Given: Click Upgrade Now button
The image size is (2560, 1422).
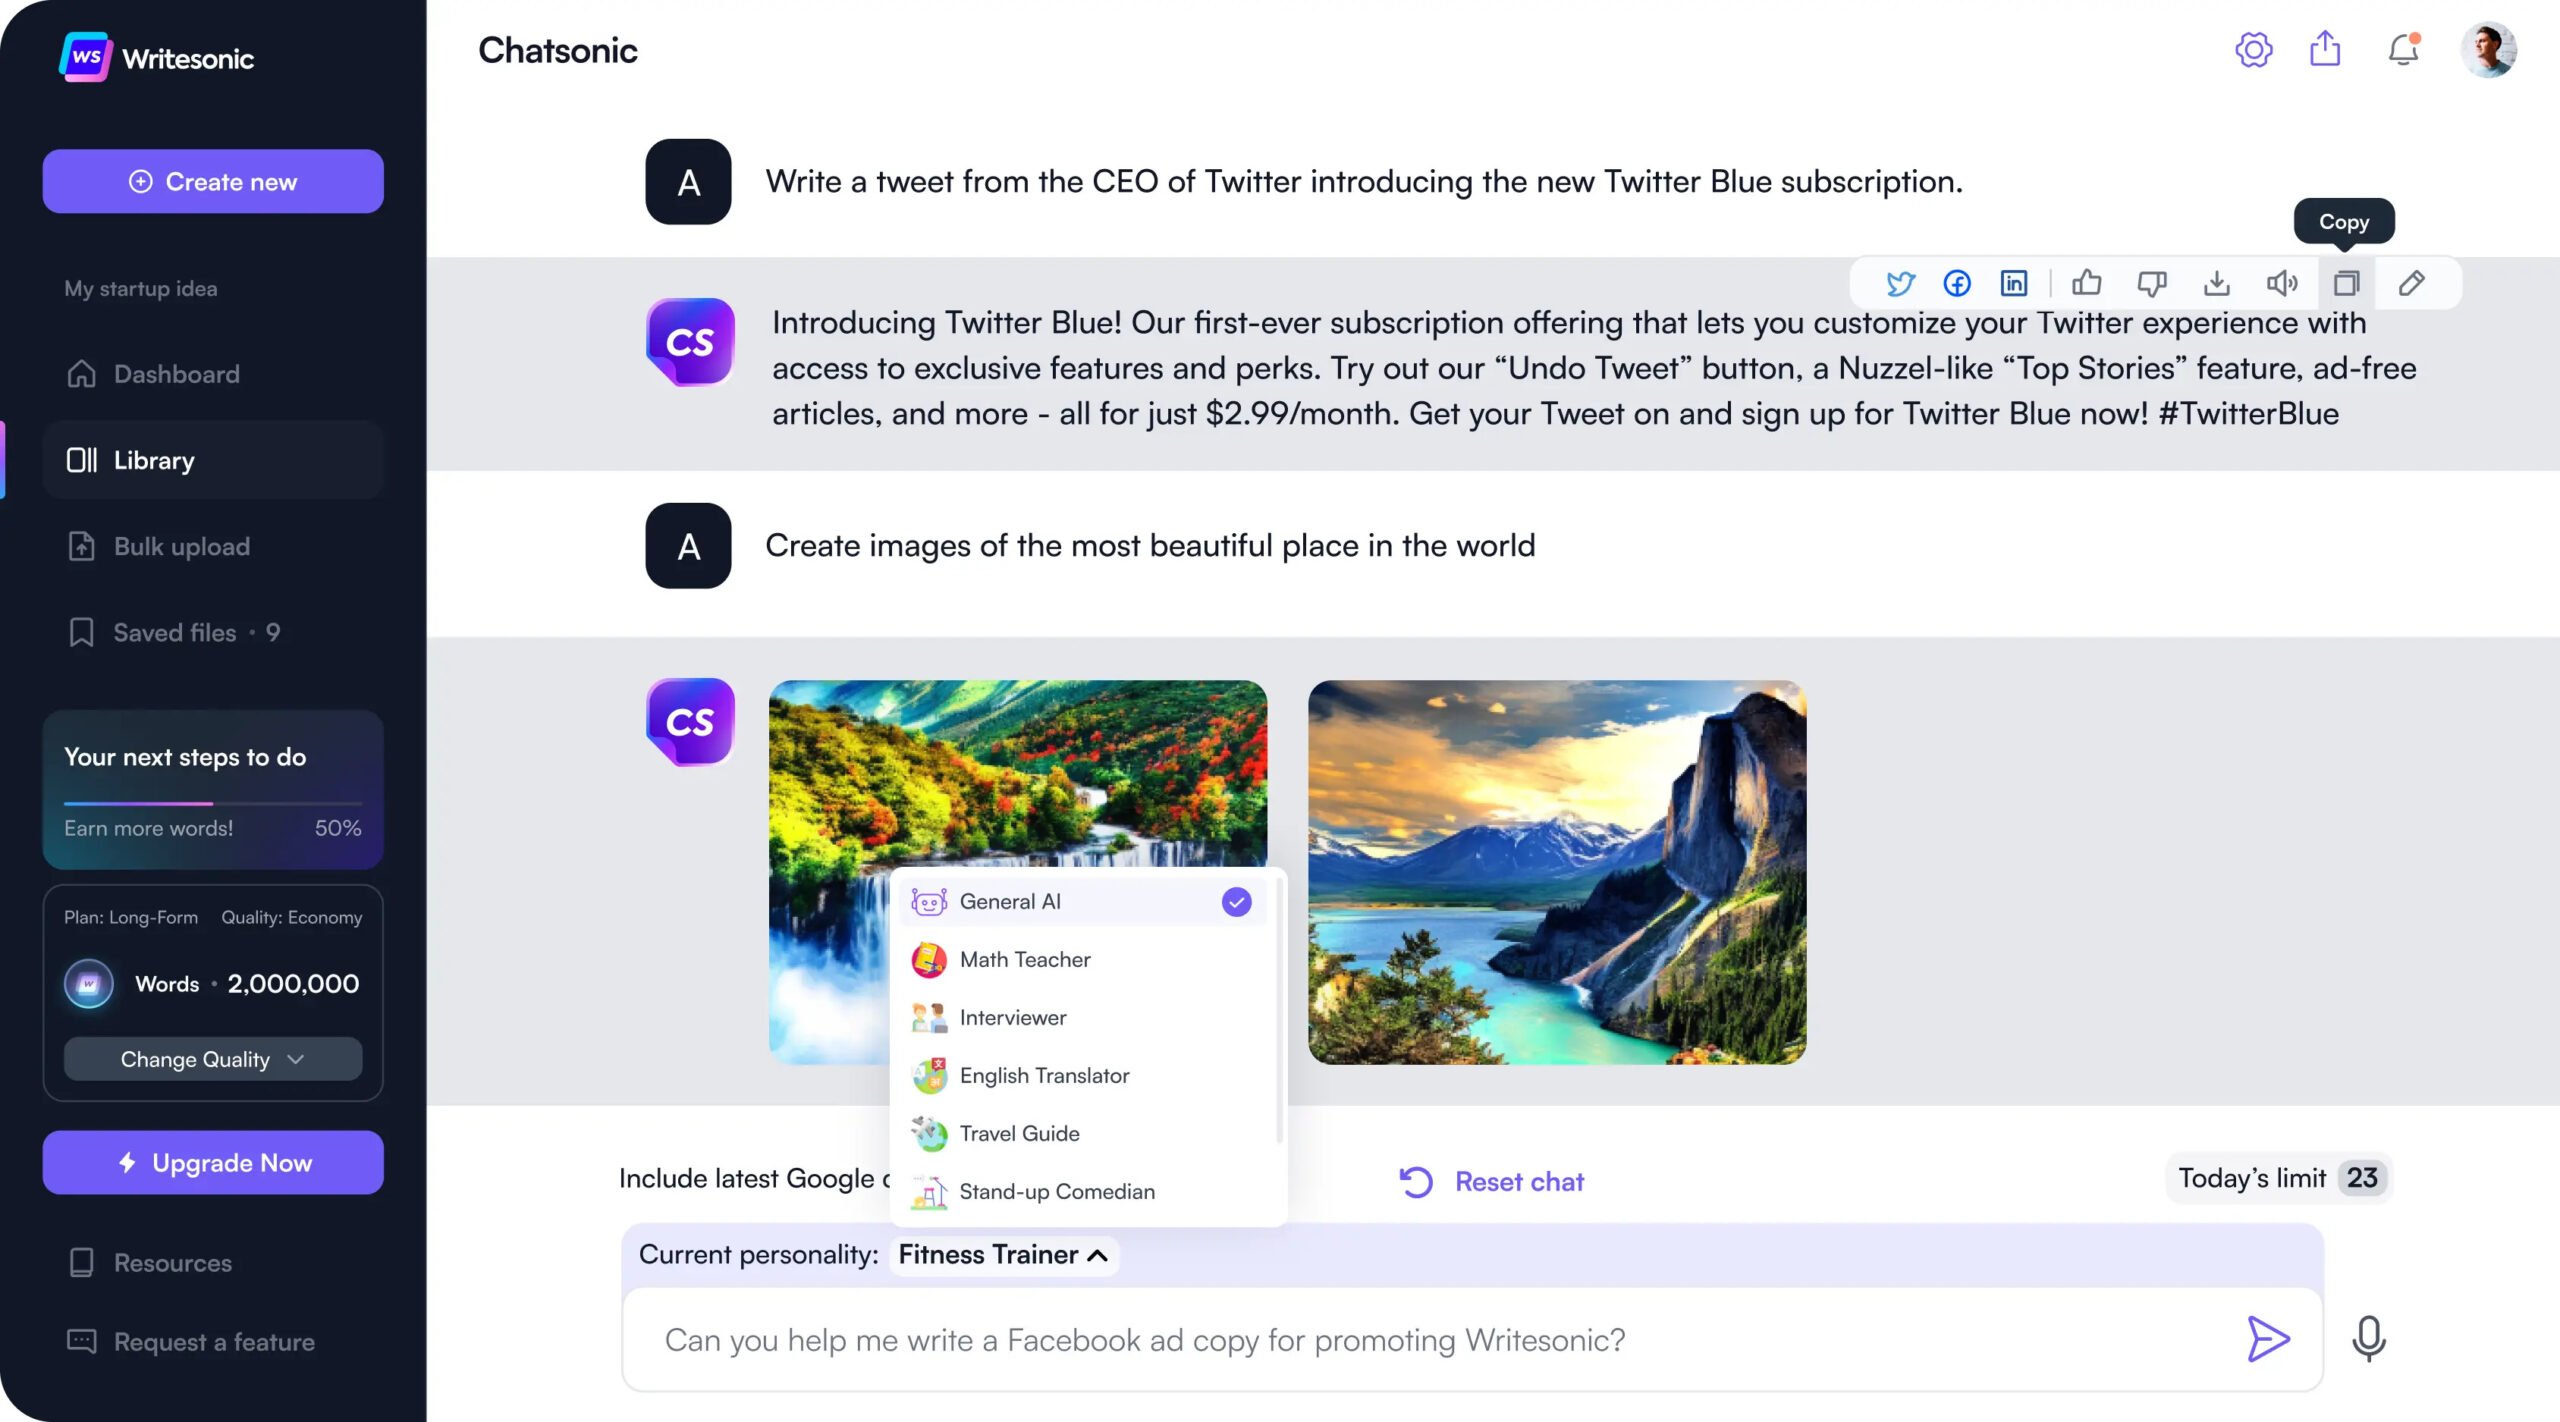Looking at the screenshot, I should [x=212, y=1161].
